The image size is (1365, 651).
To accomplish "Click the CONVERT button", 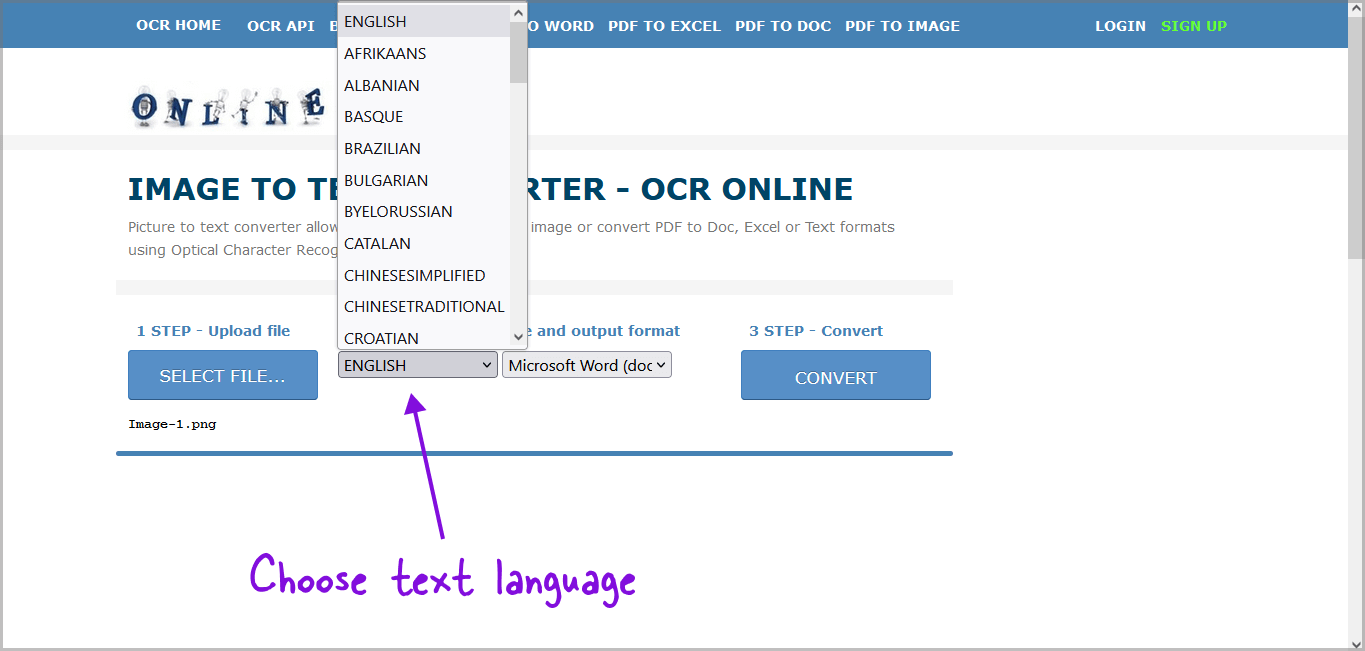I will 835,374.
